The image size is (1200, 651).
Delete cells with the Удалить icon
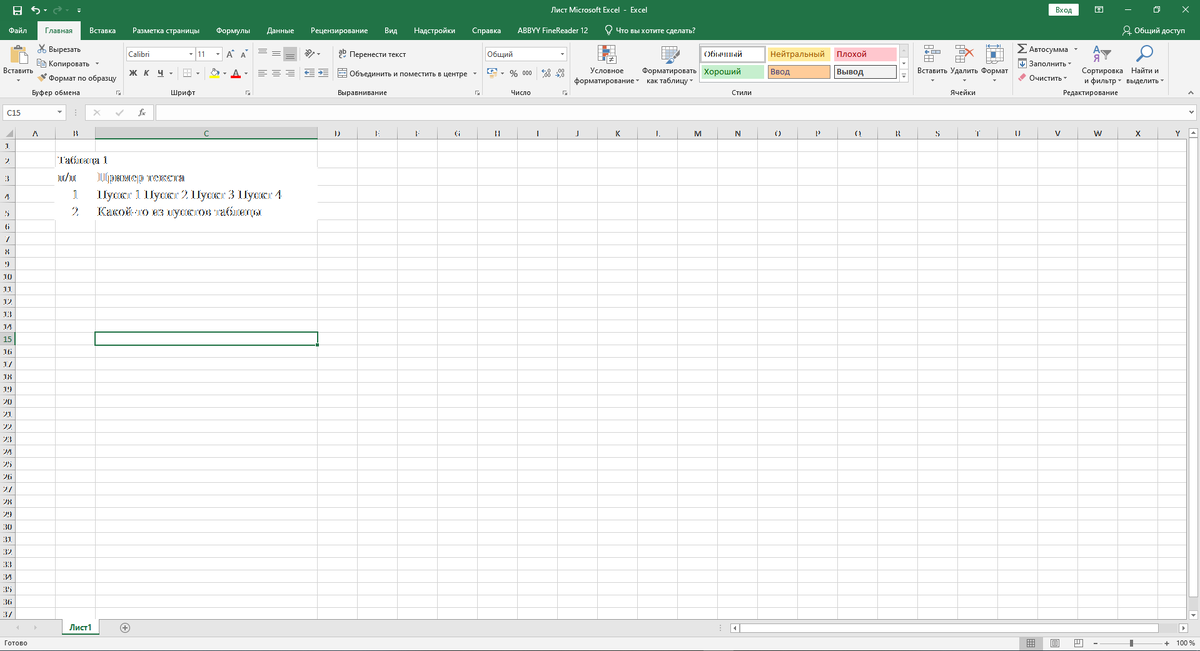click(964, 56)
